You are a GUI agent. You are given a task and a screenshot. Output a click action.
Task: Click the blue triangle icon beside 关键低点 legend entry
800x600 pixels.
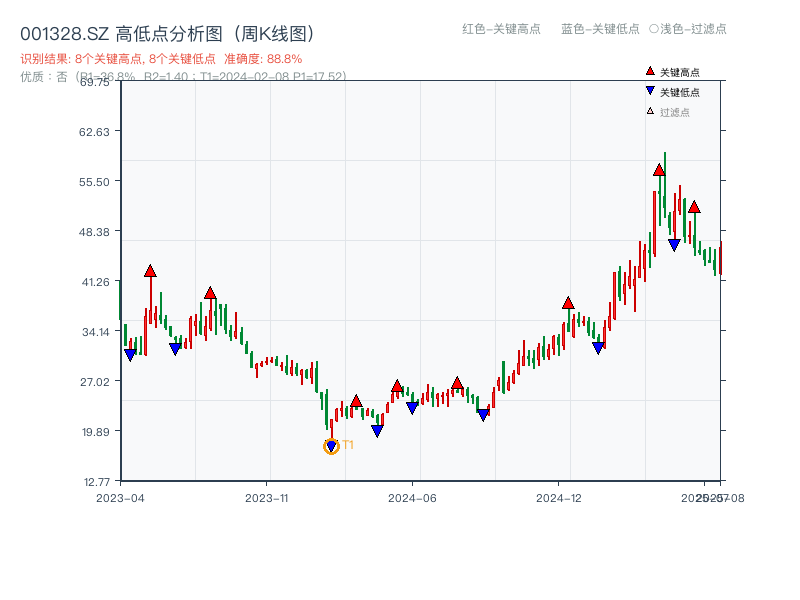click(x=650, y=90)
